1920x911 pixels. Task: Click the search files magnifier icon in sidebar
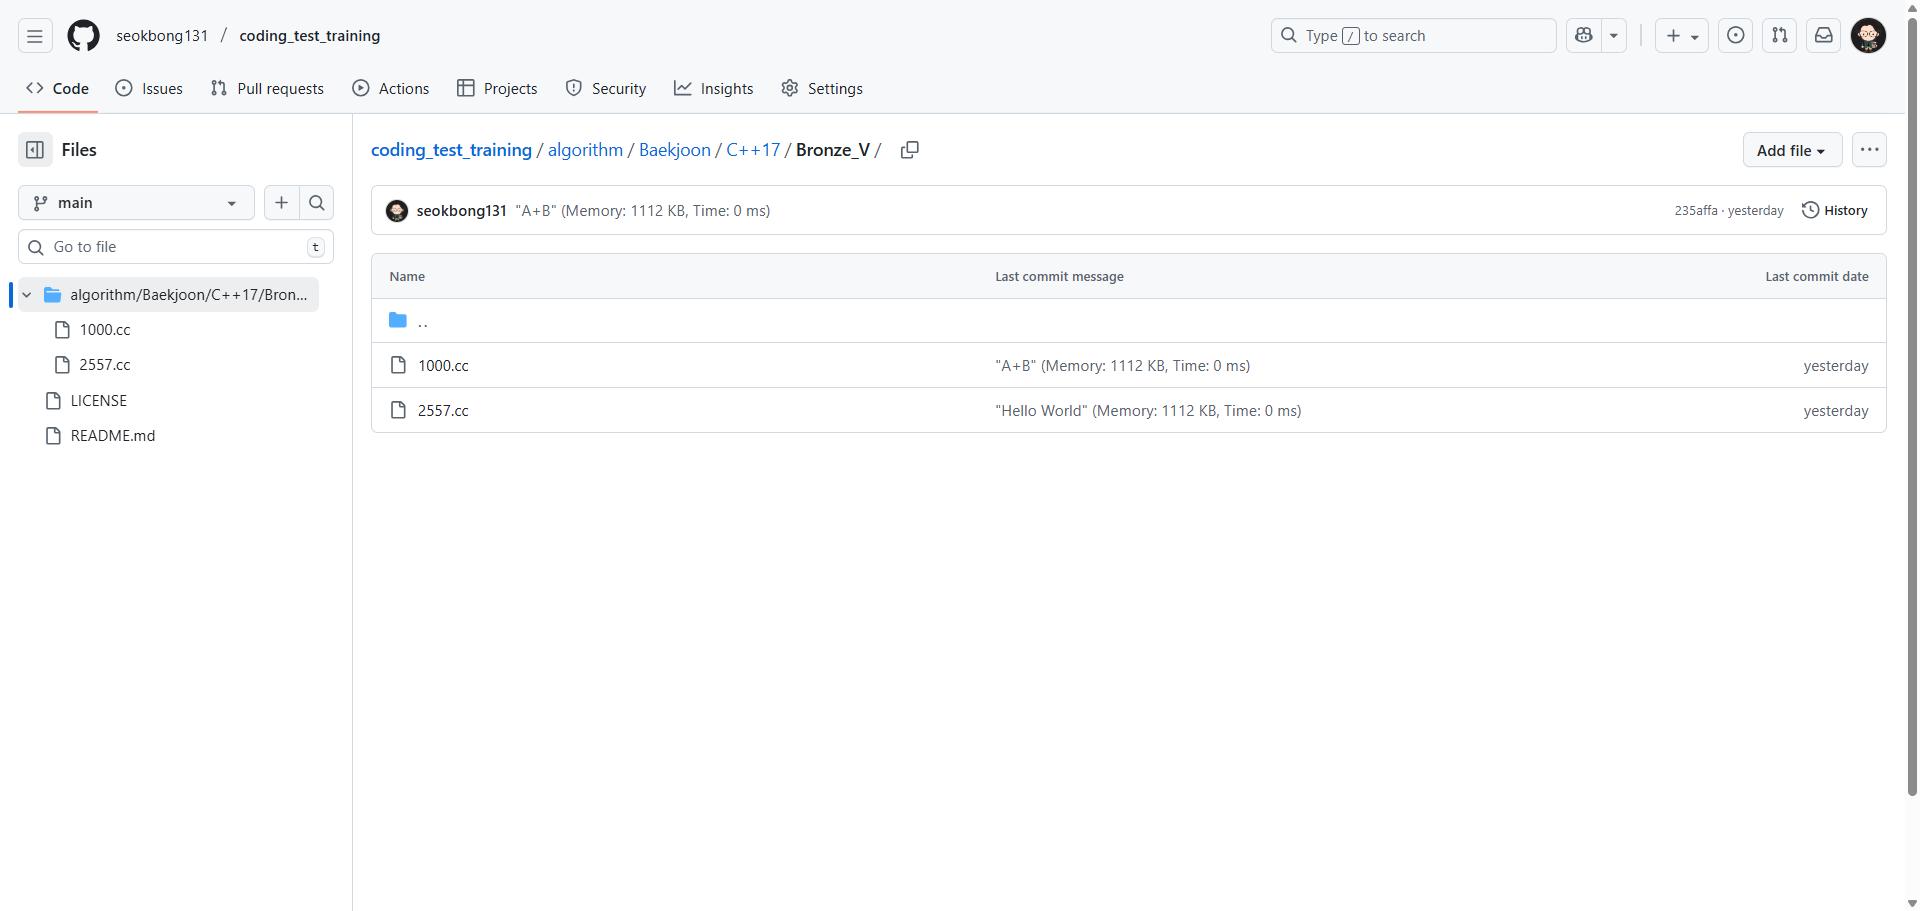point(317,203)
